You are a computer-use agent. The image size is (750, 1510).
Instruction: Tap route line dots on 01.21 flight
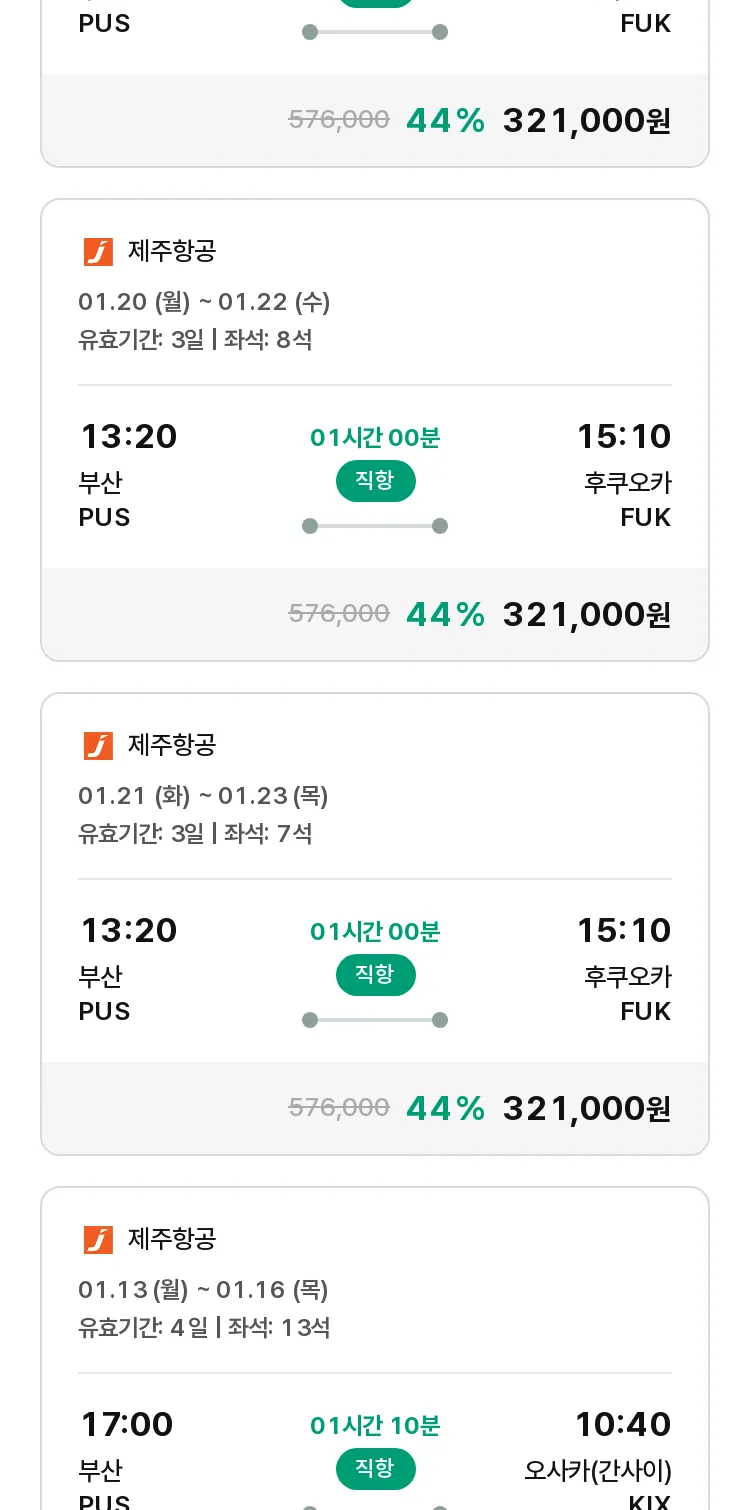coord(375,1020)
